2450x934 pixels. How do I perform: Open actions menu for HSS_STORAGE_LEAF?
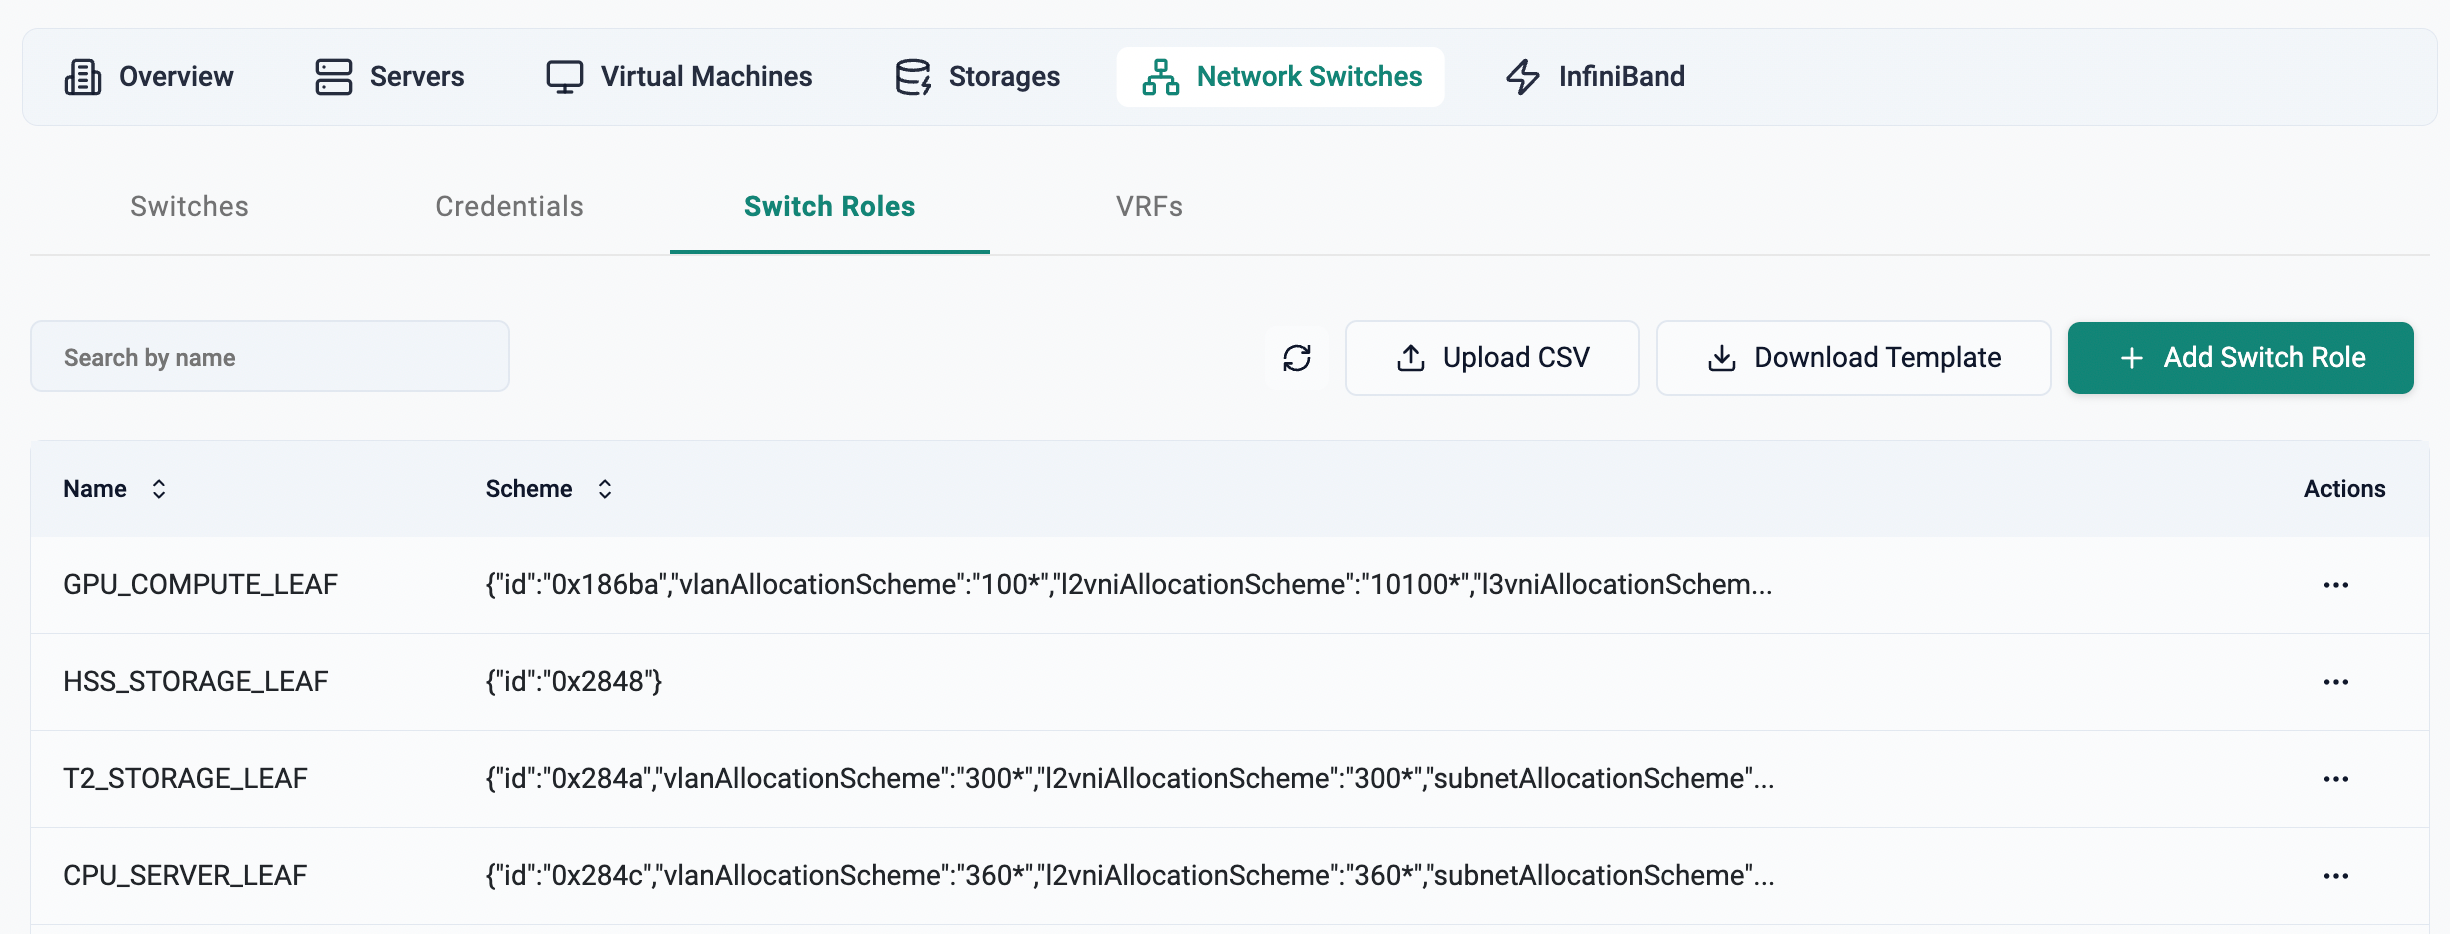[x=2335, y=682]
